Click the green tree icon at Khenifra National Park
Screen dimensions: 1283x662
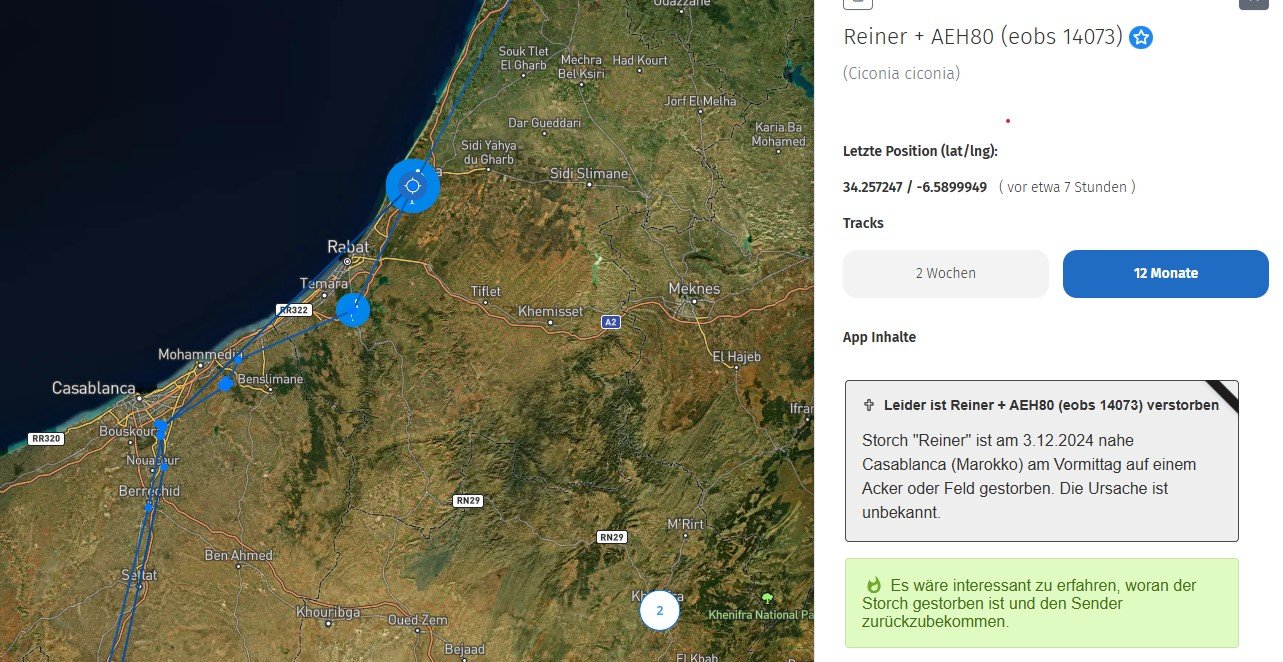coord(767,597)
